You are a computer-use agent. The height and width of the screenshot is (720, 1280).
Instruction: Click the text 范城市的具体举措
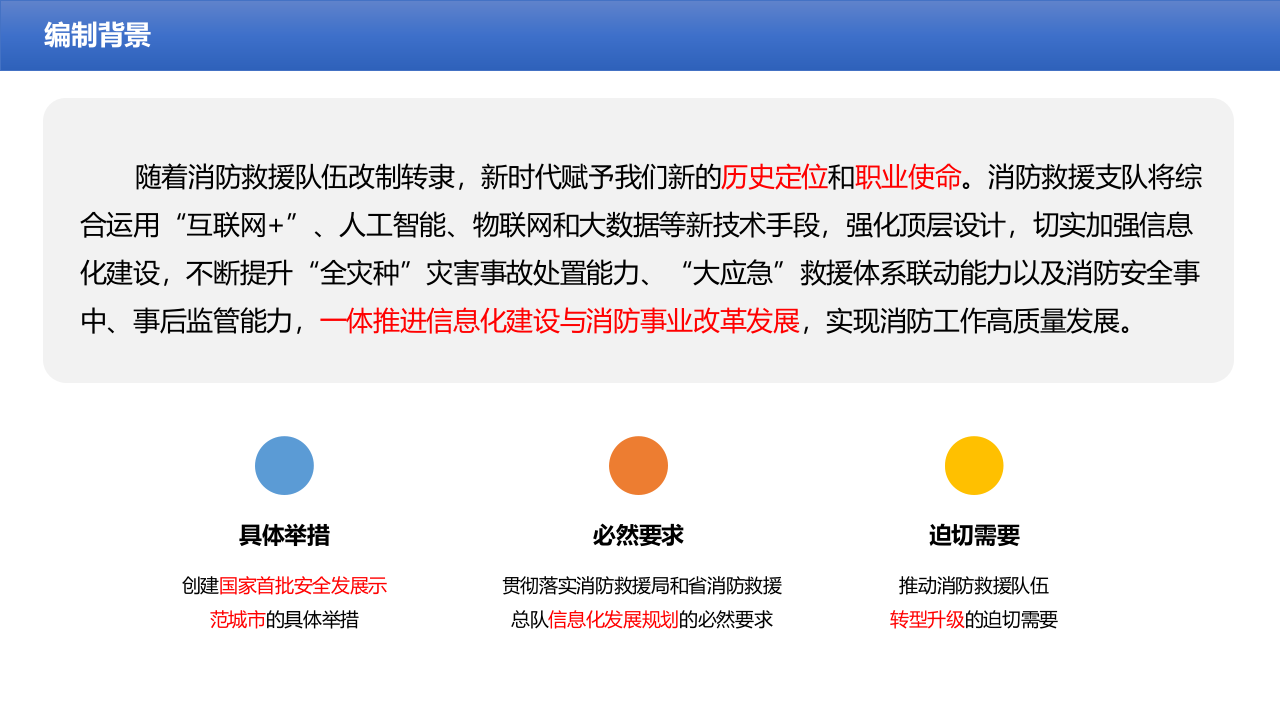point(285,618)
